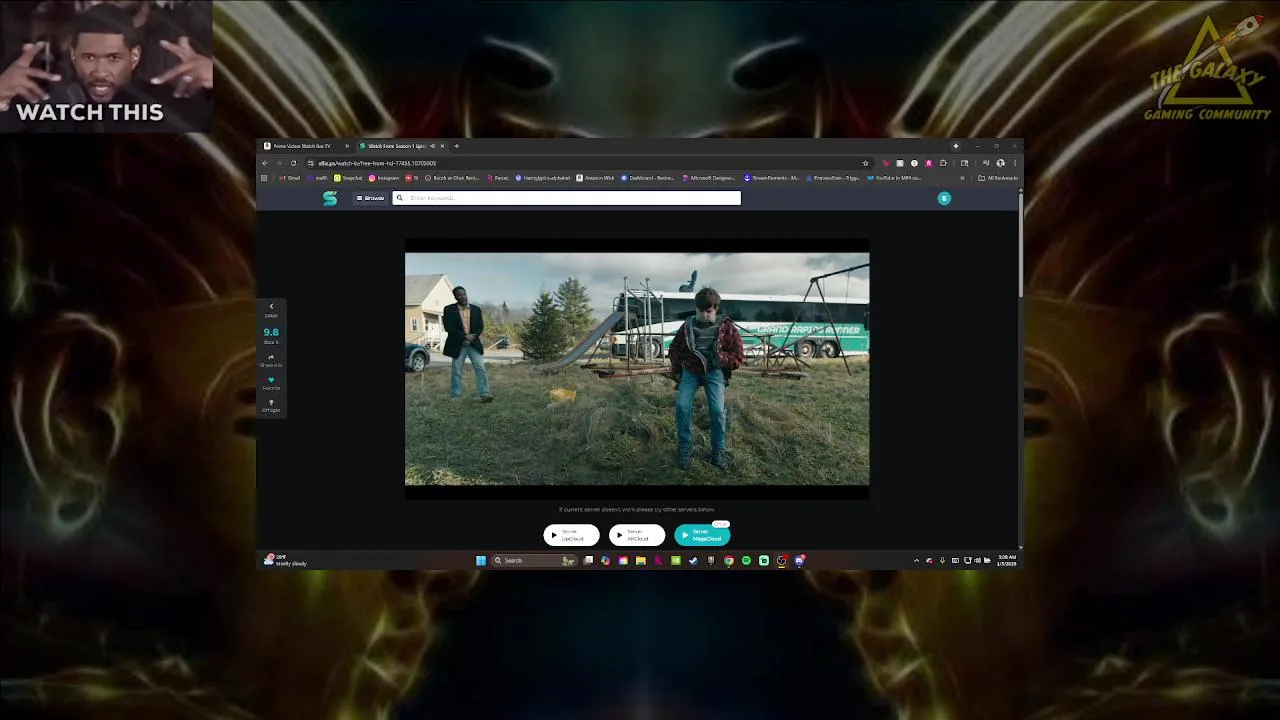Open the taskbar clock and date
This screenshot has width=1280, height=720.
(1007, 560)
